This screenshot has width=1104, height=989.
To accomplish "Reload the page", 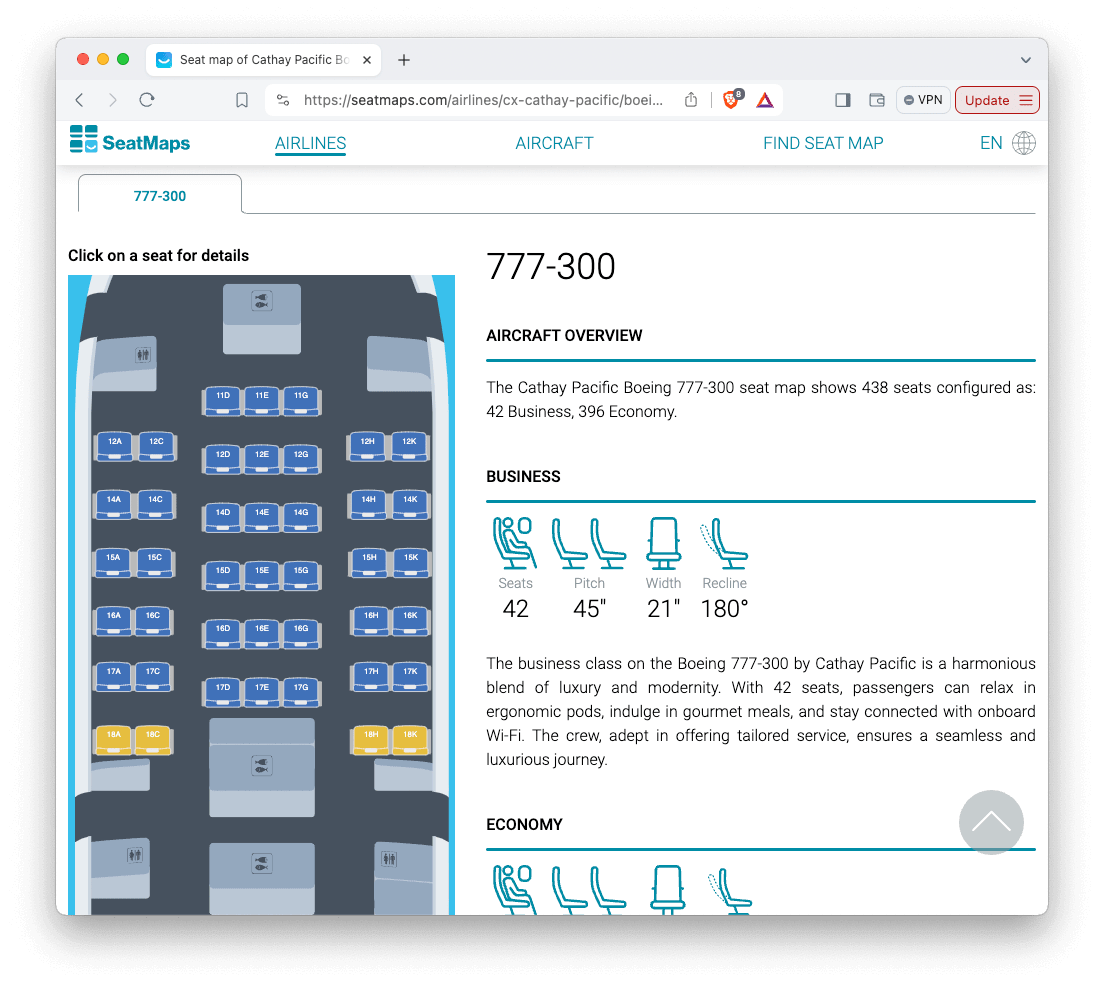I will point(146,100).
